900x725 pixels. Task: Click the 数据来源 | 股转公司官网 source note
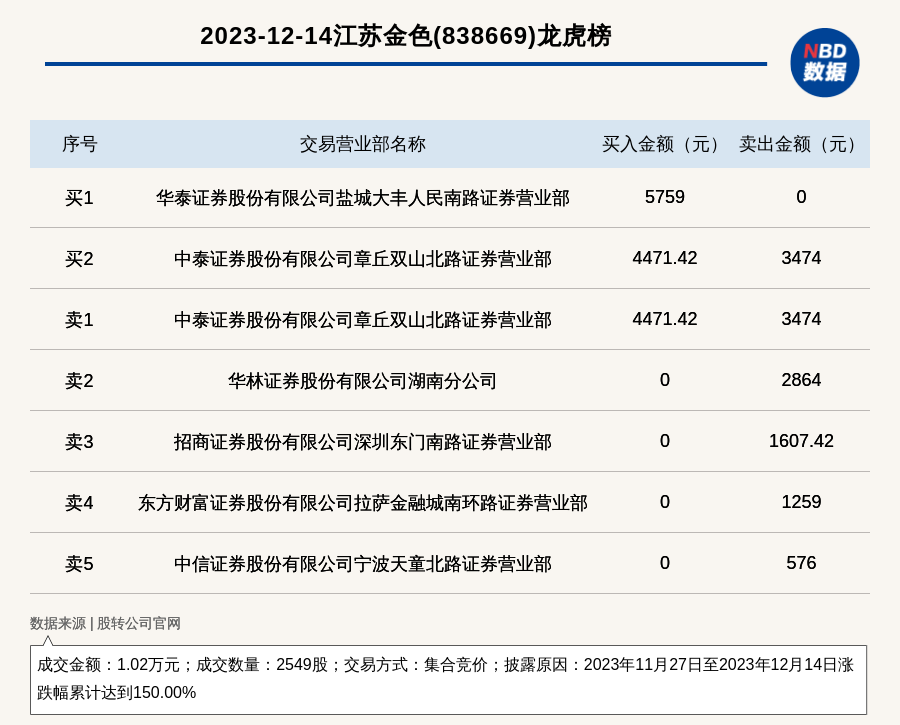coord(106,623)
